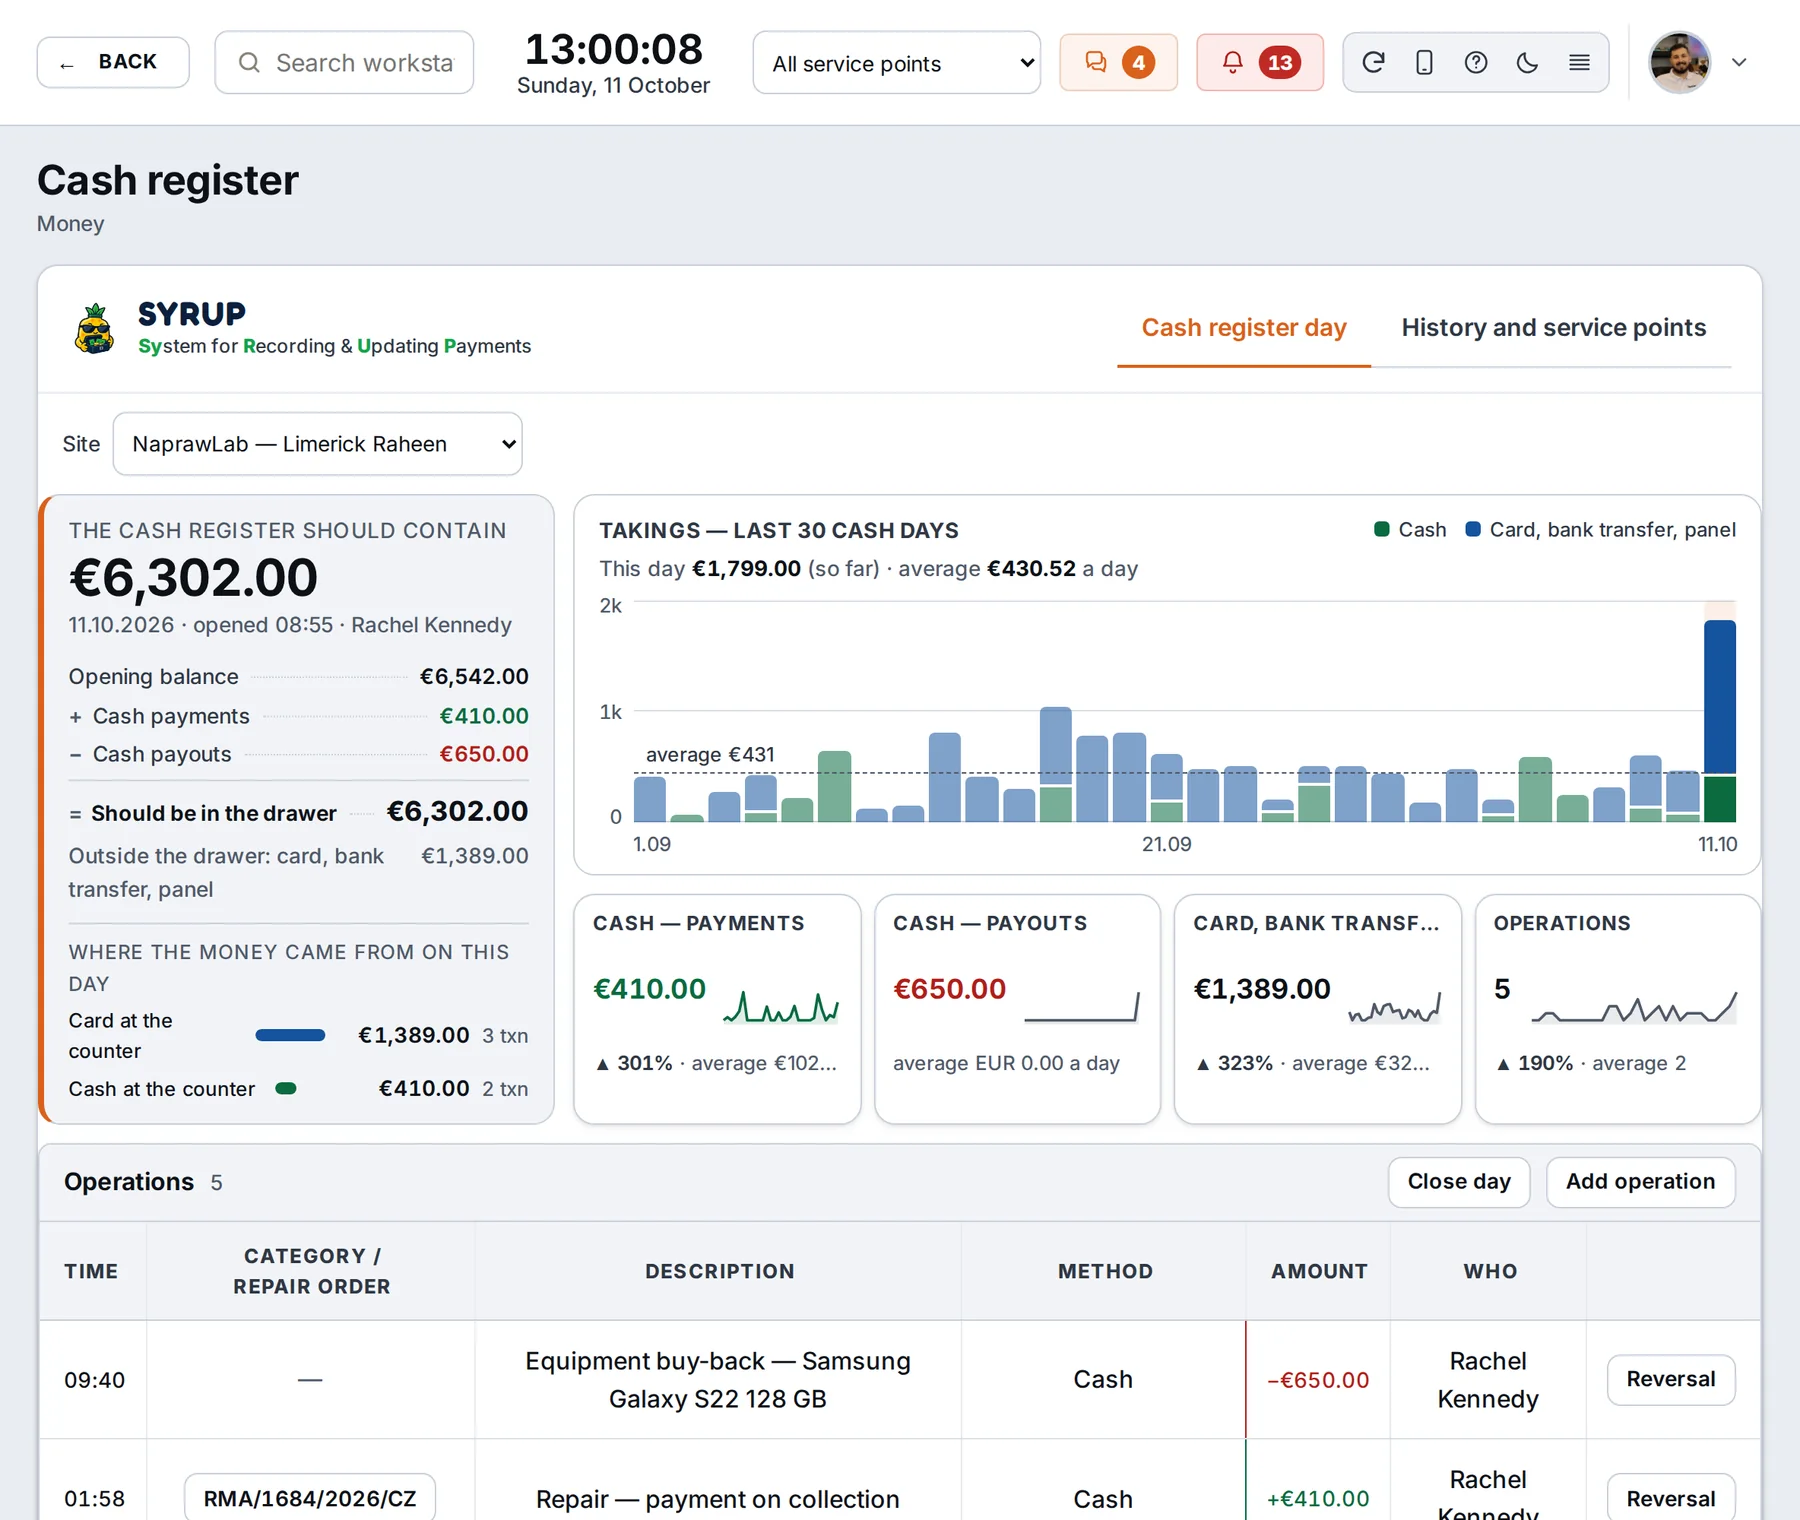Viewport: 1800px width, 1520px height.
Task: Click the TIME column header
Action: pyautogui.click(x=91, y=1271)
